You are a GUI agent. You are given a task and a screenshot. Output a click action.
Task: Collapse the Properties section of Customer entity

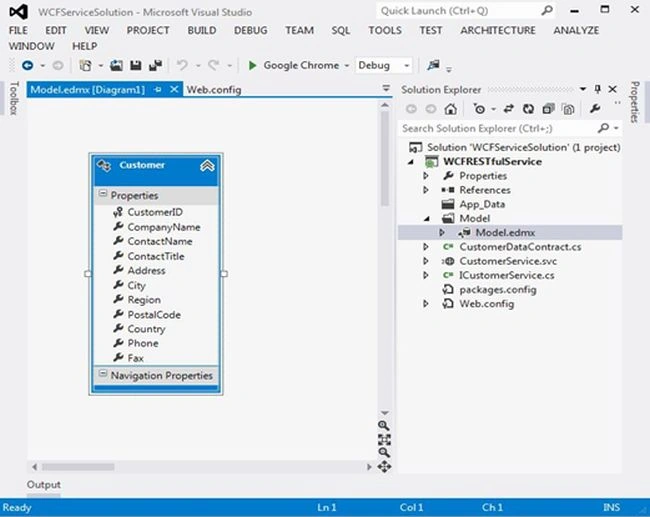(103, 194)
